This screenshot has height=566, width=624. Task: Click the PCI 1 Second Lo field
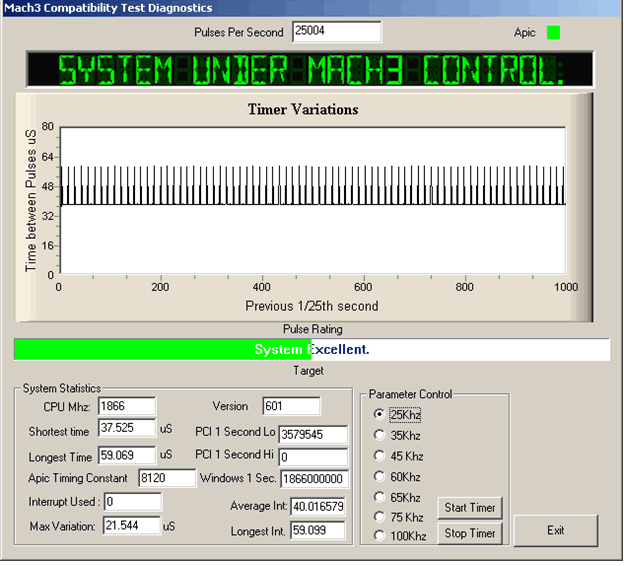pyautogui.click(x=313, y=435)
